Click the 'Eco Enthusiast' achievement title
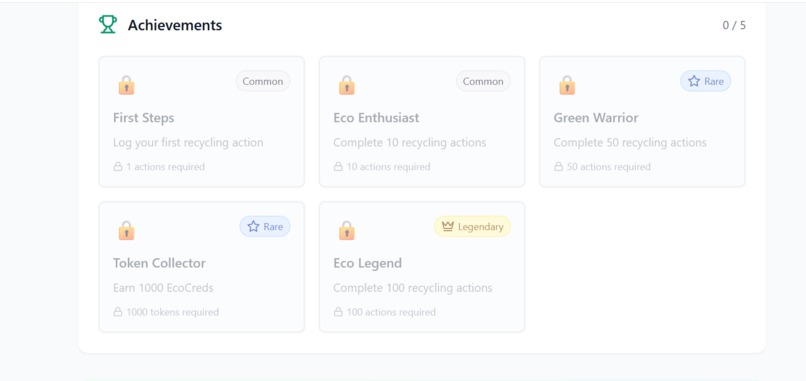The height and width of the screenshot is (381, 806). pyautogui.click(x=376, y=118)
